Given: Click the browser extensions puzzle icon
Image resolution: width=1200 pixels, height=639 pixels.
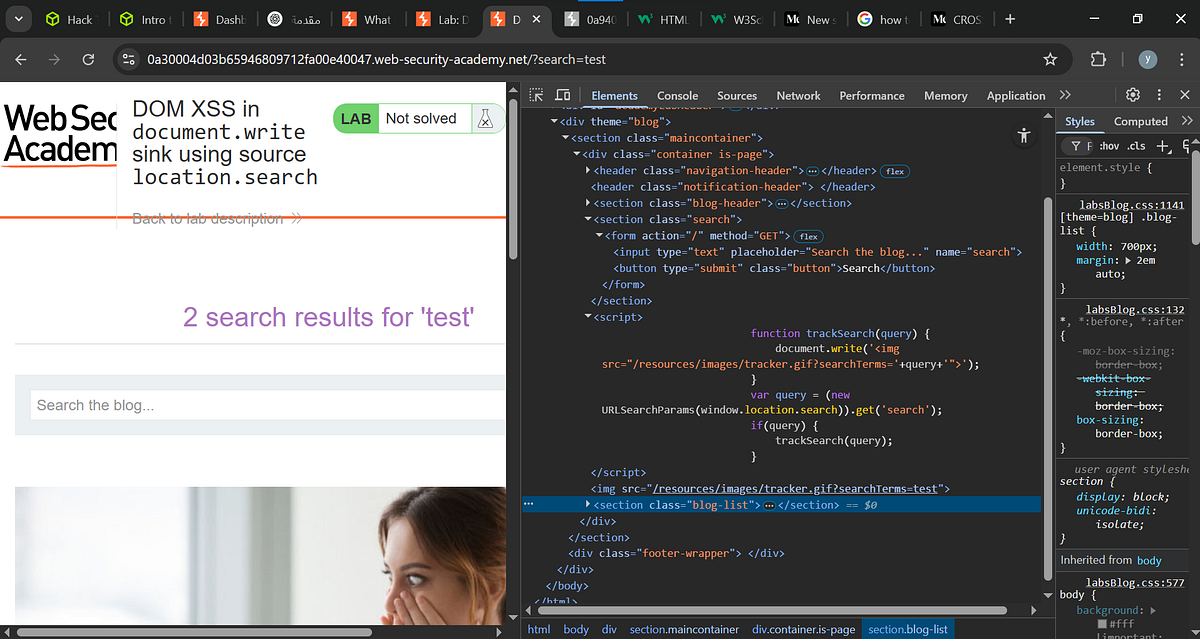Looking at the screenshot, I should [x=1097, y=59].
